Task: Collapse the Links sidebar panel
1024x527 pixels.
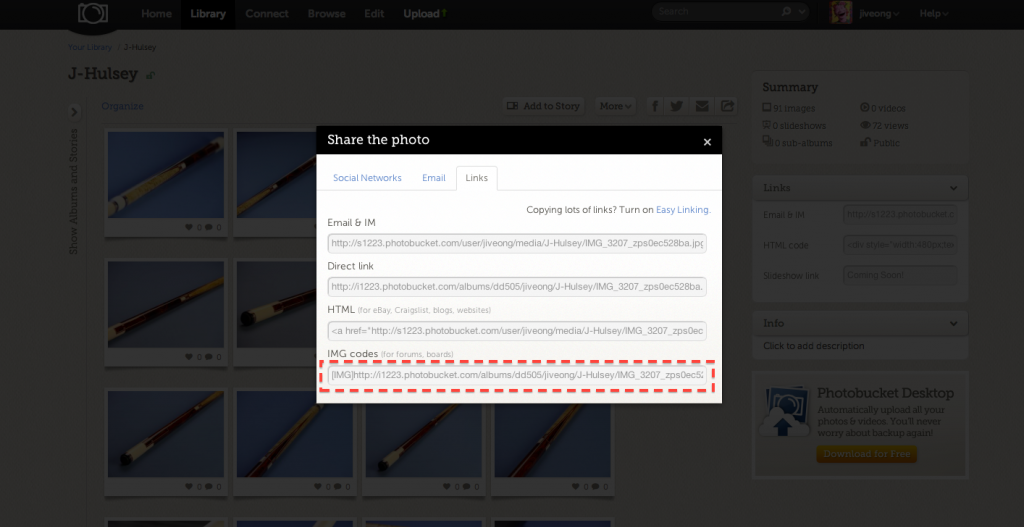Action: [x=953, y=188]
